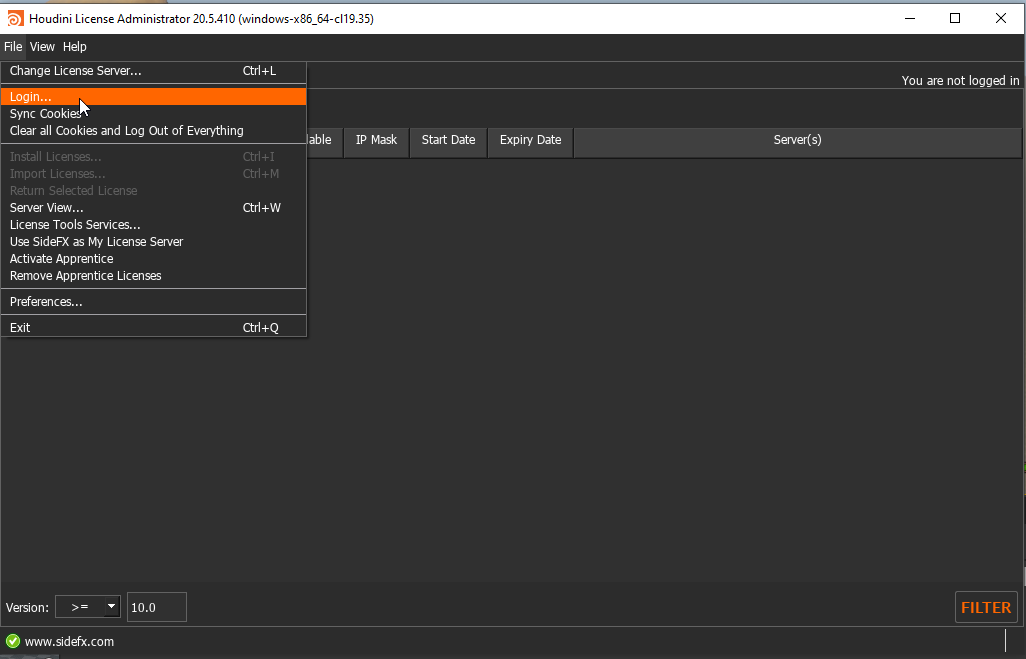The image size is (1026, 659).
Task: Open the Help menu
Action: tap(75, 46)
